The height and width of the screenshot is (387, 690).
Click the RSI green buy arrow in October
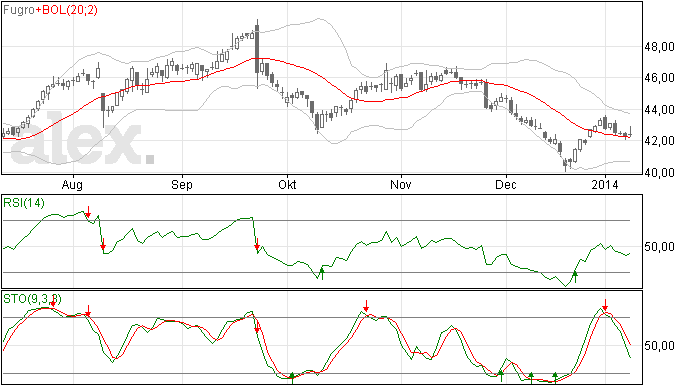(x=322, y=273)
